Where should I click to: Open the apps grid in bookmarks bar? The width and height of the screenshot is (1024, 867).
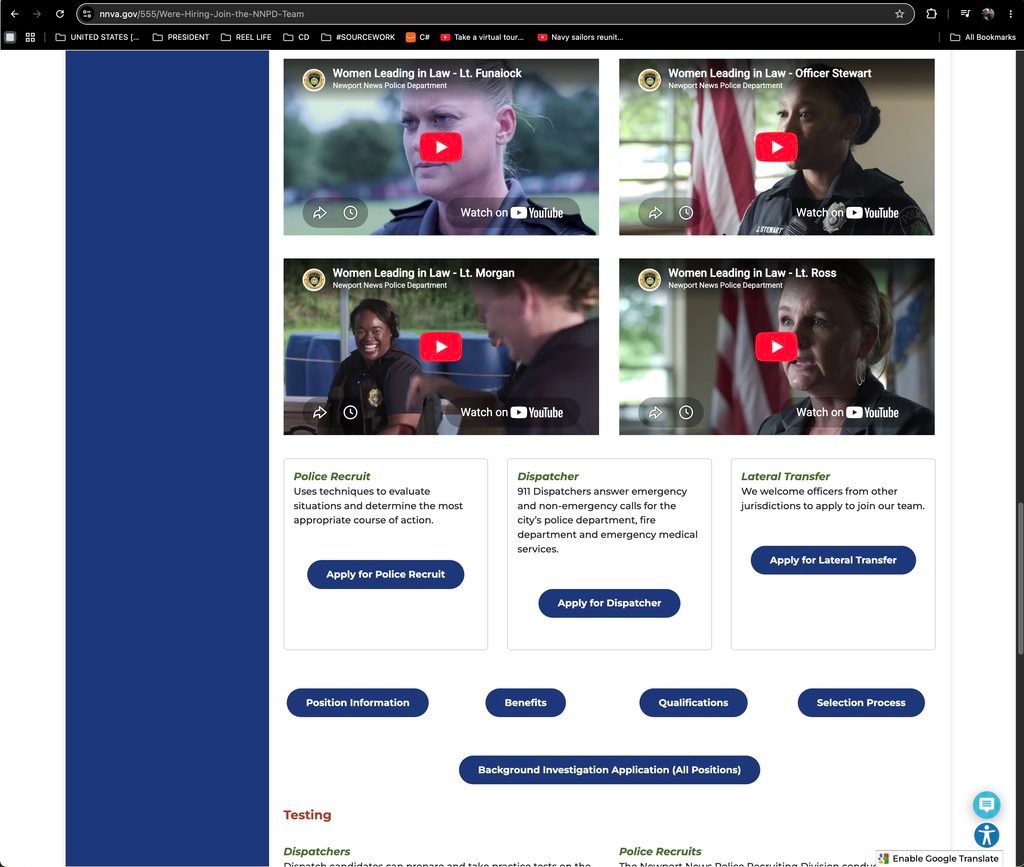(30, 37)
